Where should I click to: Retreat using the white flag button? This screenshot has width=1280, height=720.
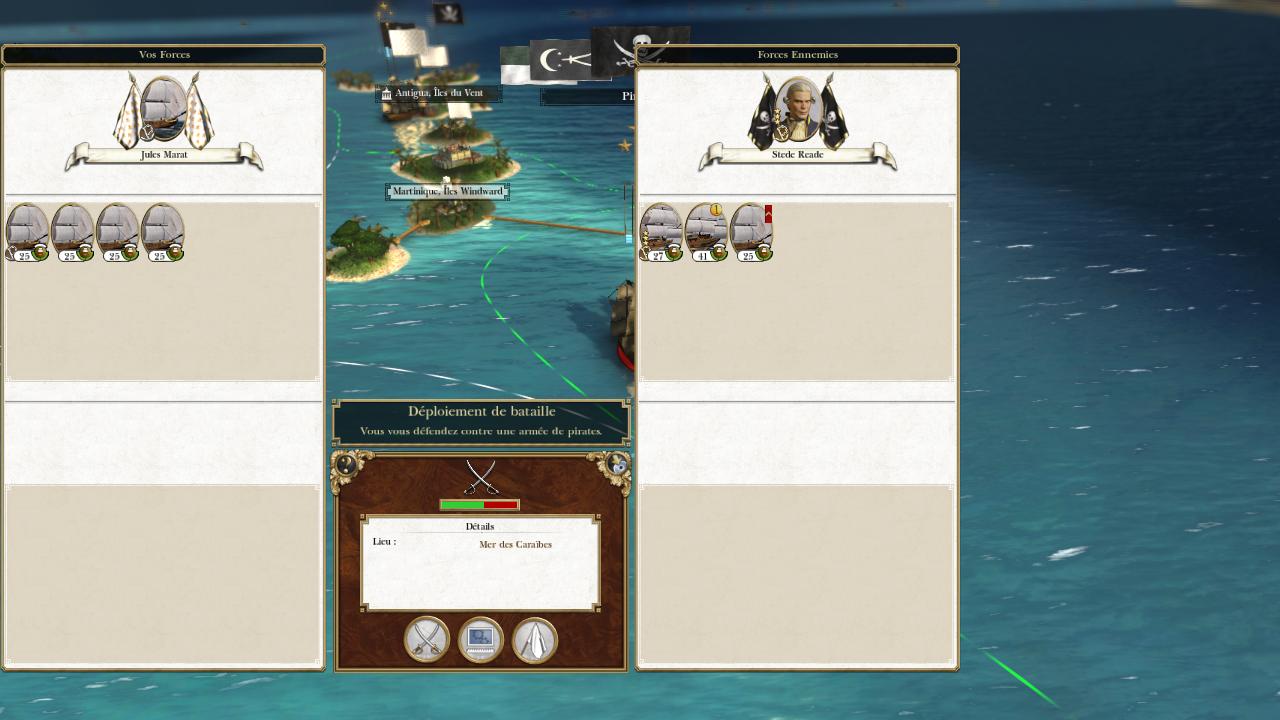[535, 640]
